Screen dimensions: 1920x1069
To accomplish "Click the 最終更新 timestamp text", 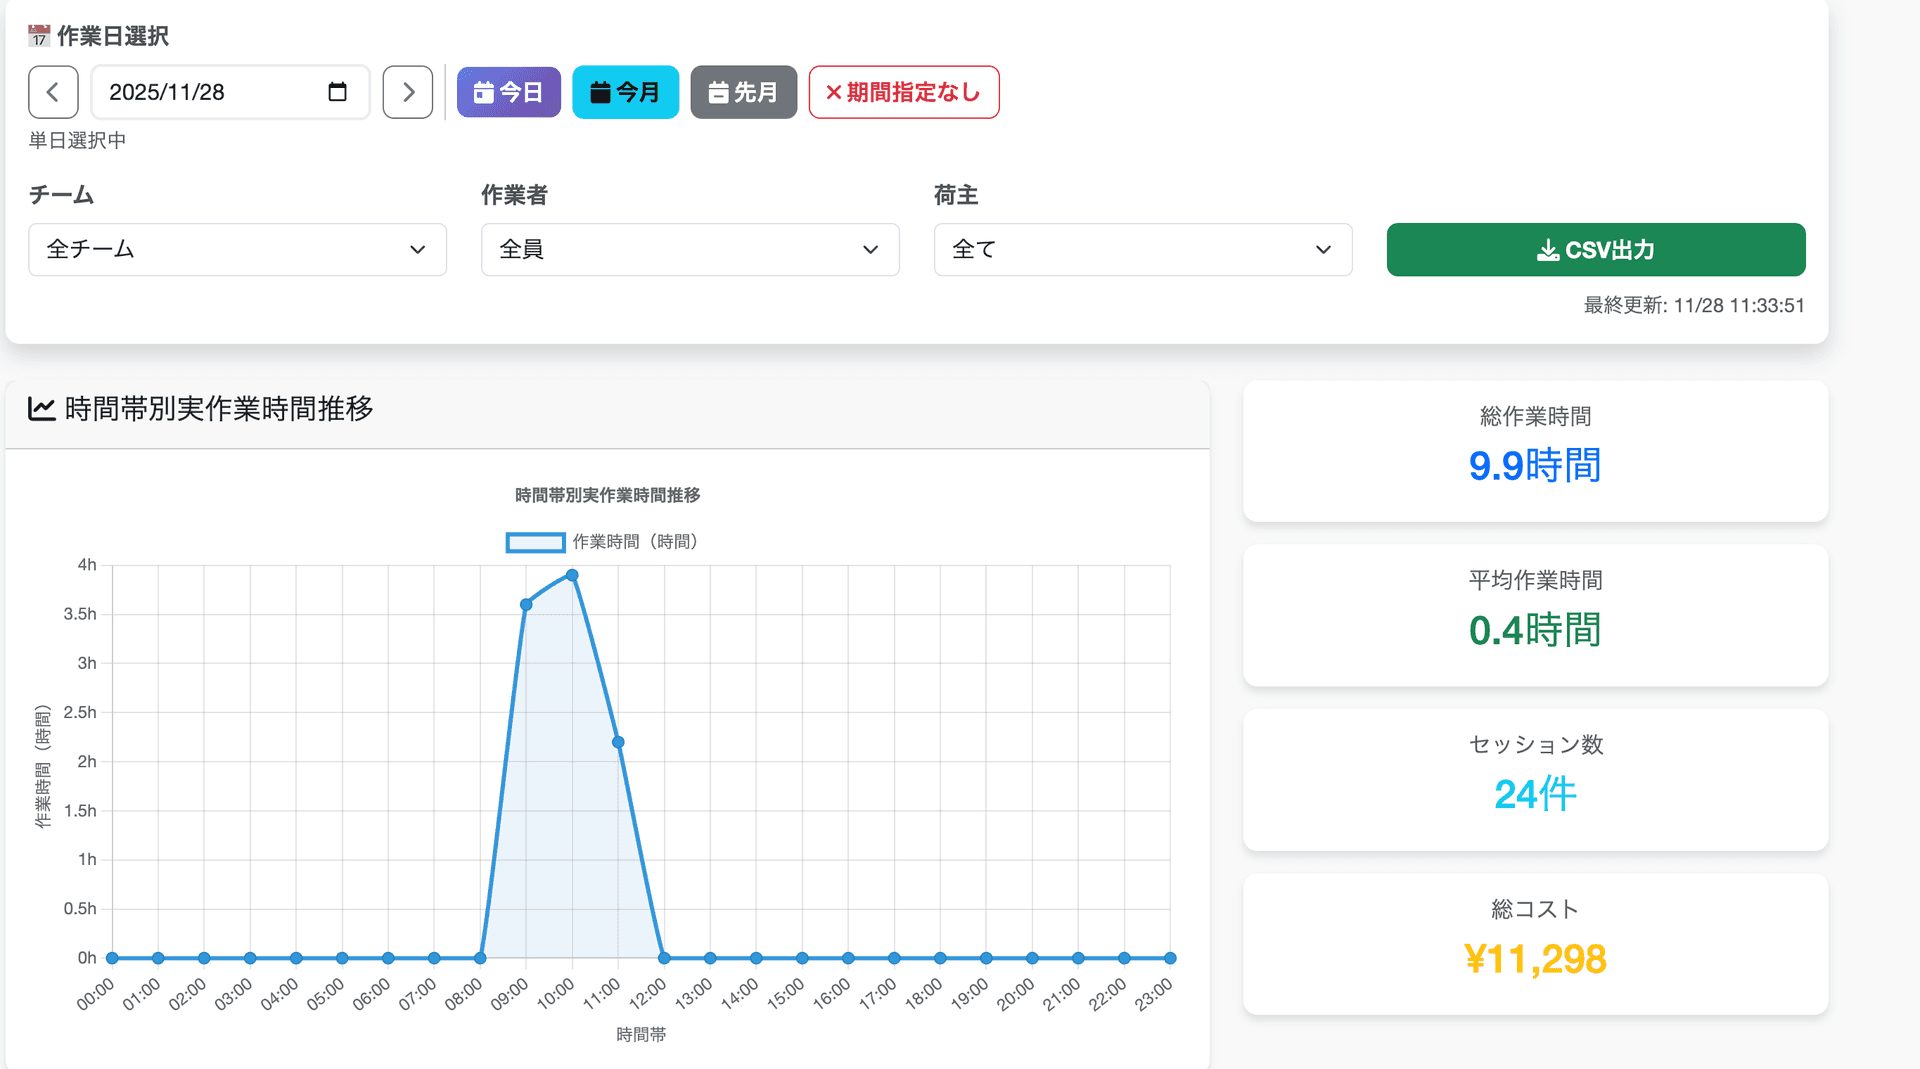I will click(1694, 306).
